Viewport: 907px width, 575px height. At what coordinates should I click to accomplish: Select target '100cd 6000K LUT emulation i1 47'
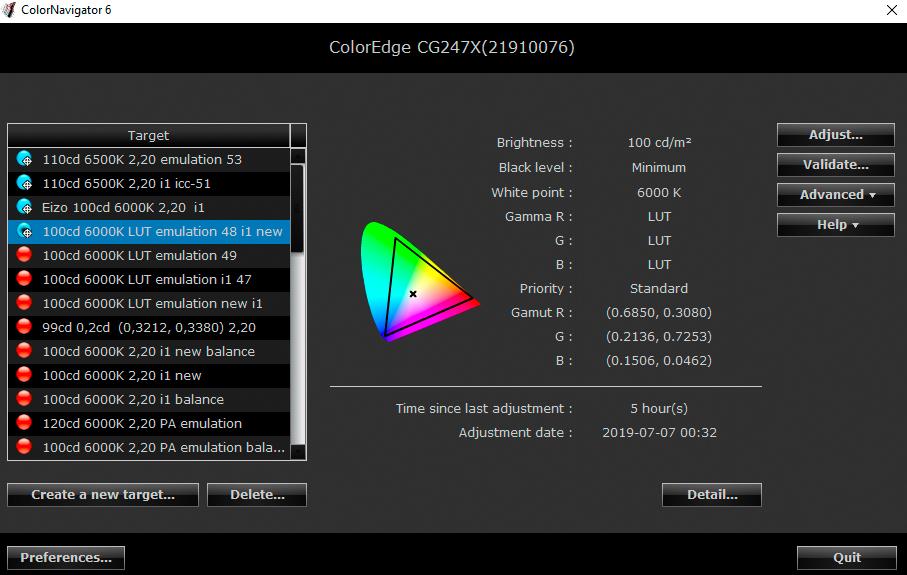coord(149,280)
